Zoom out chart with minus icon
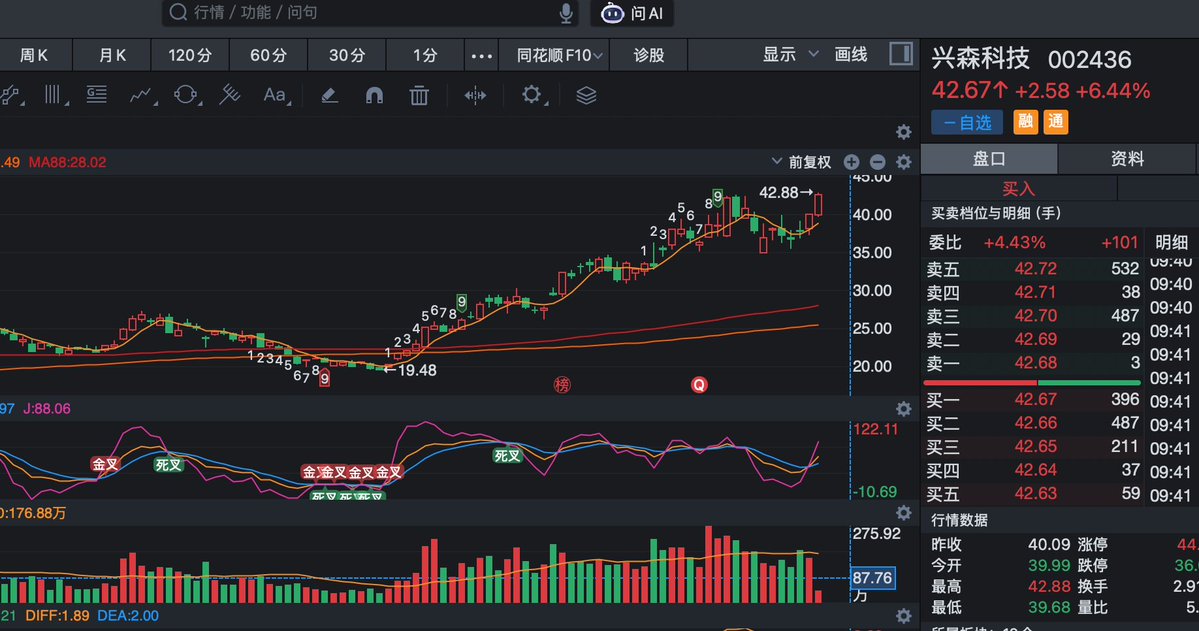The width and height of the screenshot is (1199, 631). pyautogui.click(x=877, y=162)
